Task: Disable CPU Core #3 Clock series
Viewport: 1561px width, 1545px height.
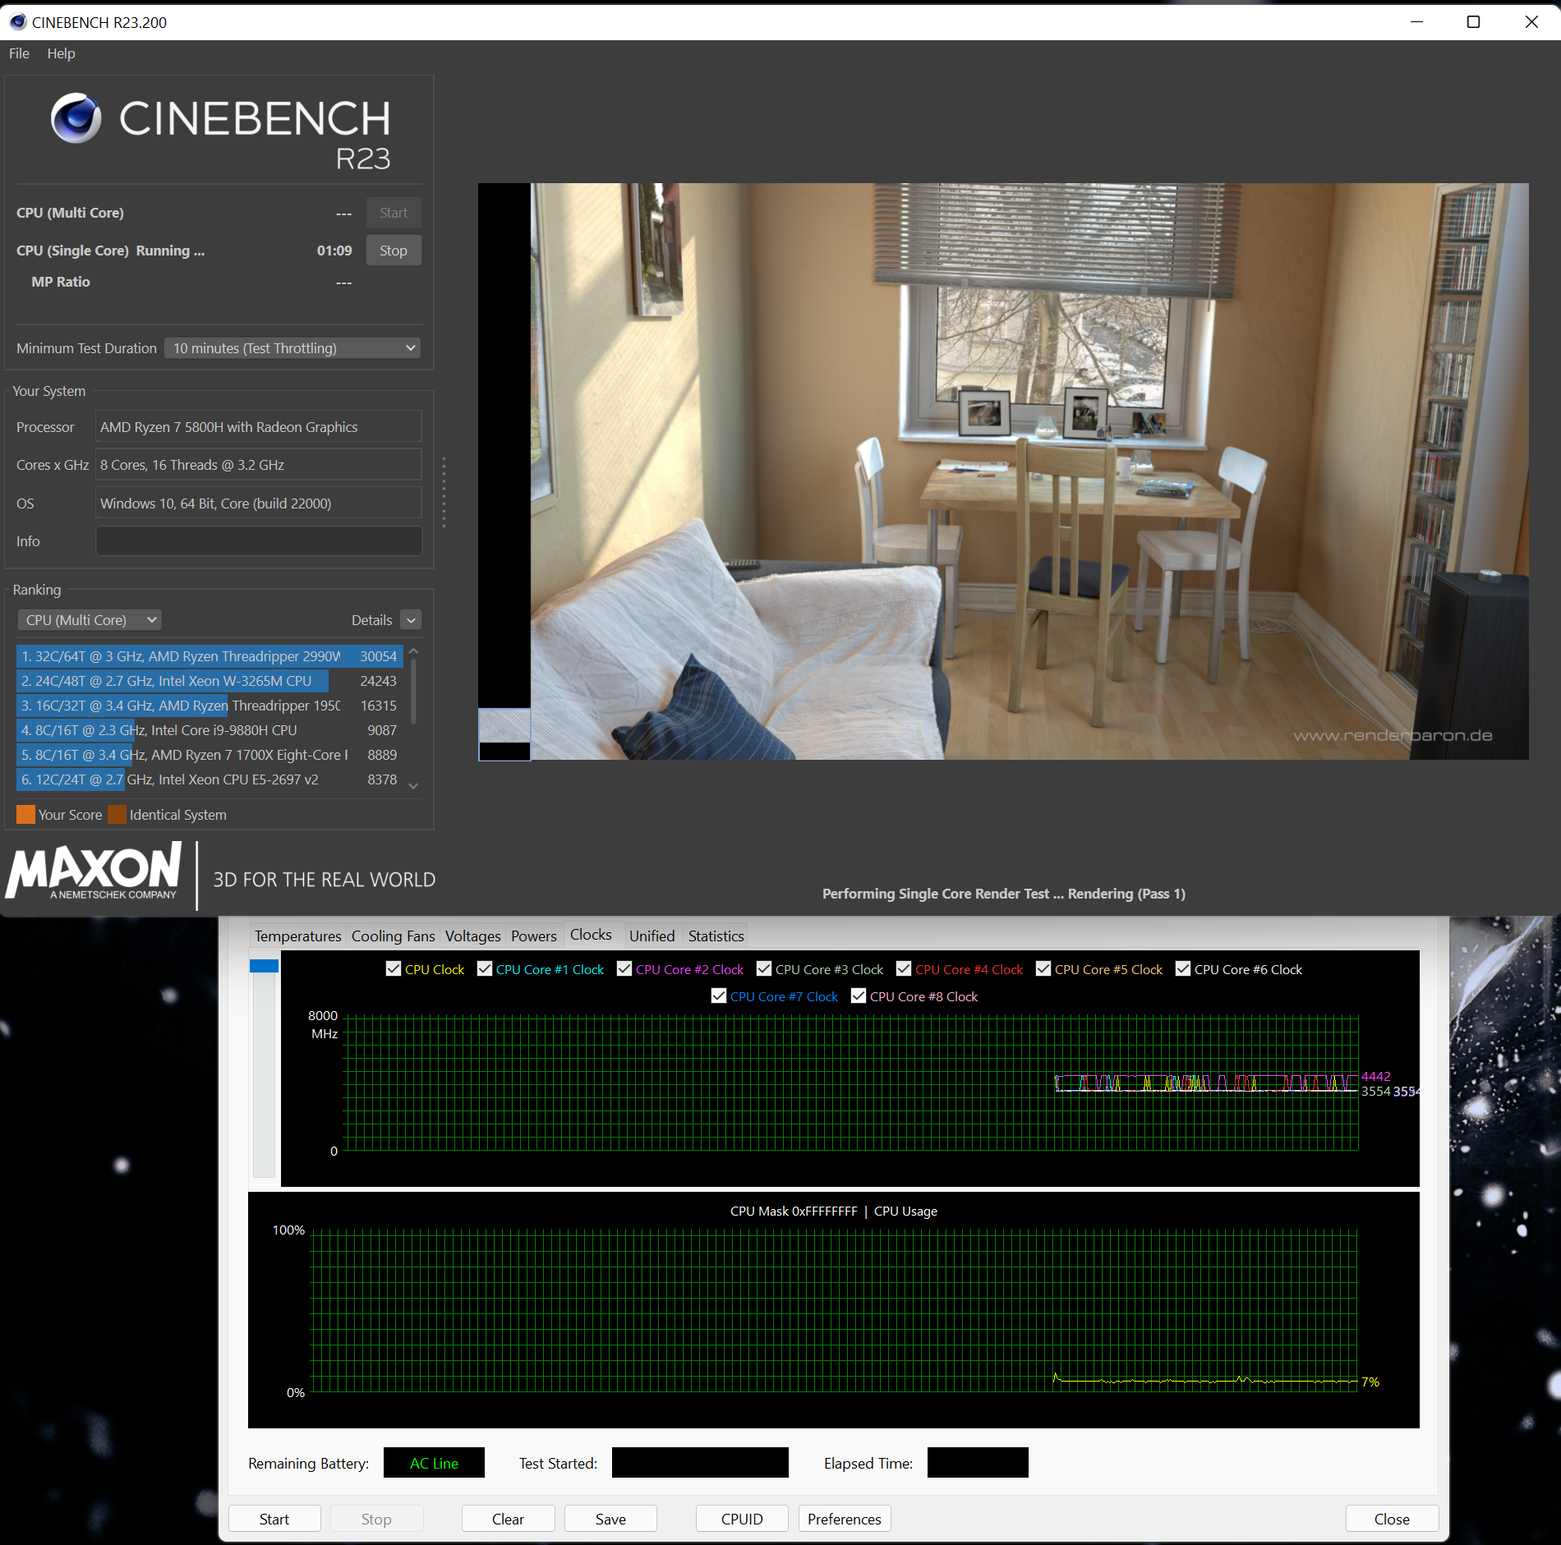Action: pyautogui.click(x=764, y=969)
